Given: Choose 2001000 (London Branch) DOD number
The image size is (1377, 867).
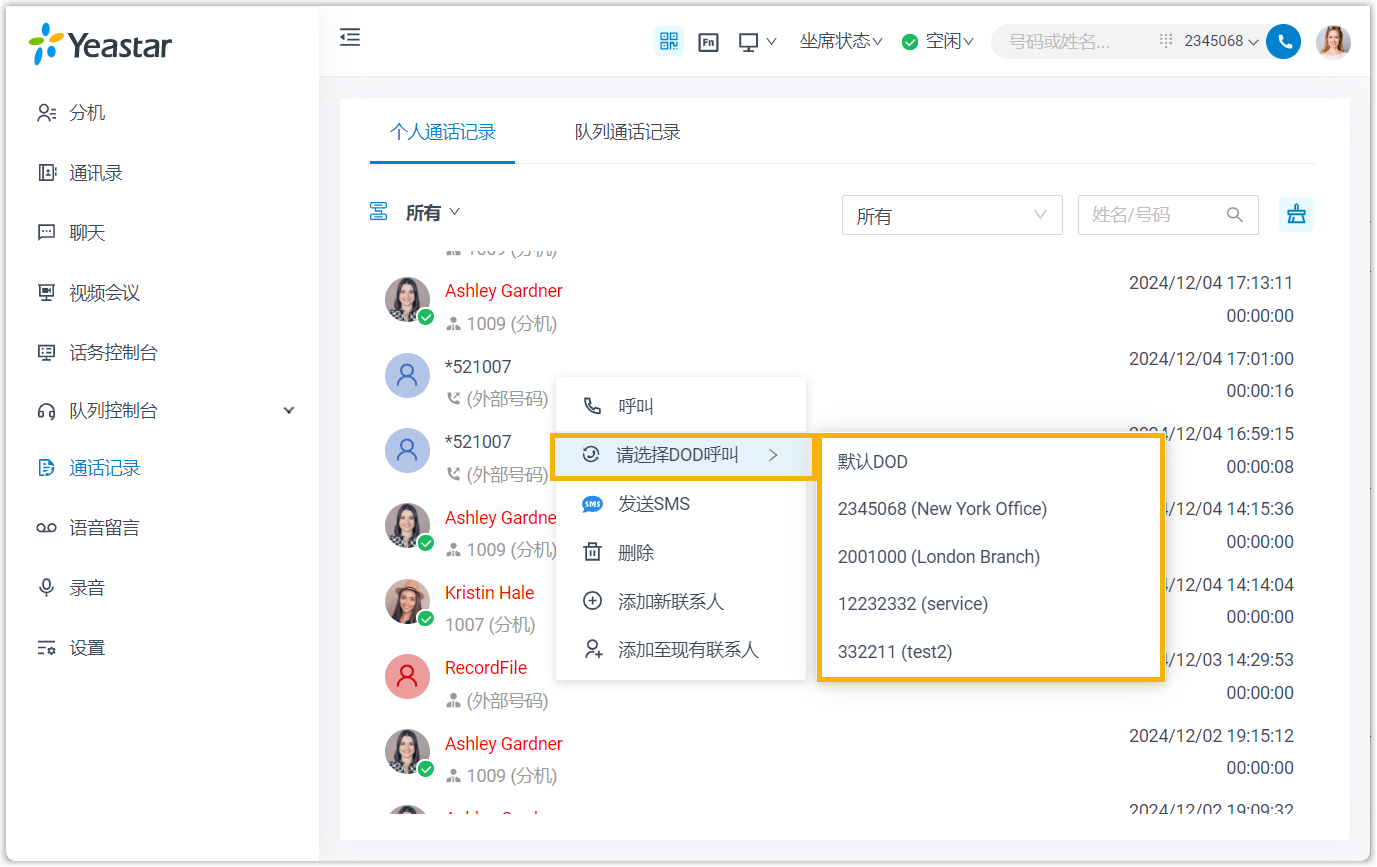Looking at the screenshot, I should [x=938, y=557].
